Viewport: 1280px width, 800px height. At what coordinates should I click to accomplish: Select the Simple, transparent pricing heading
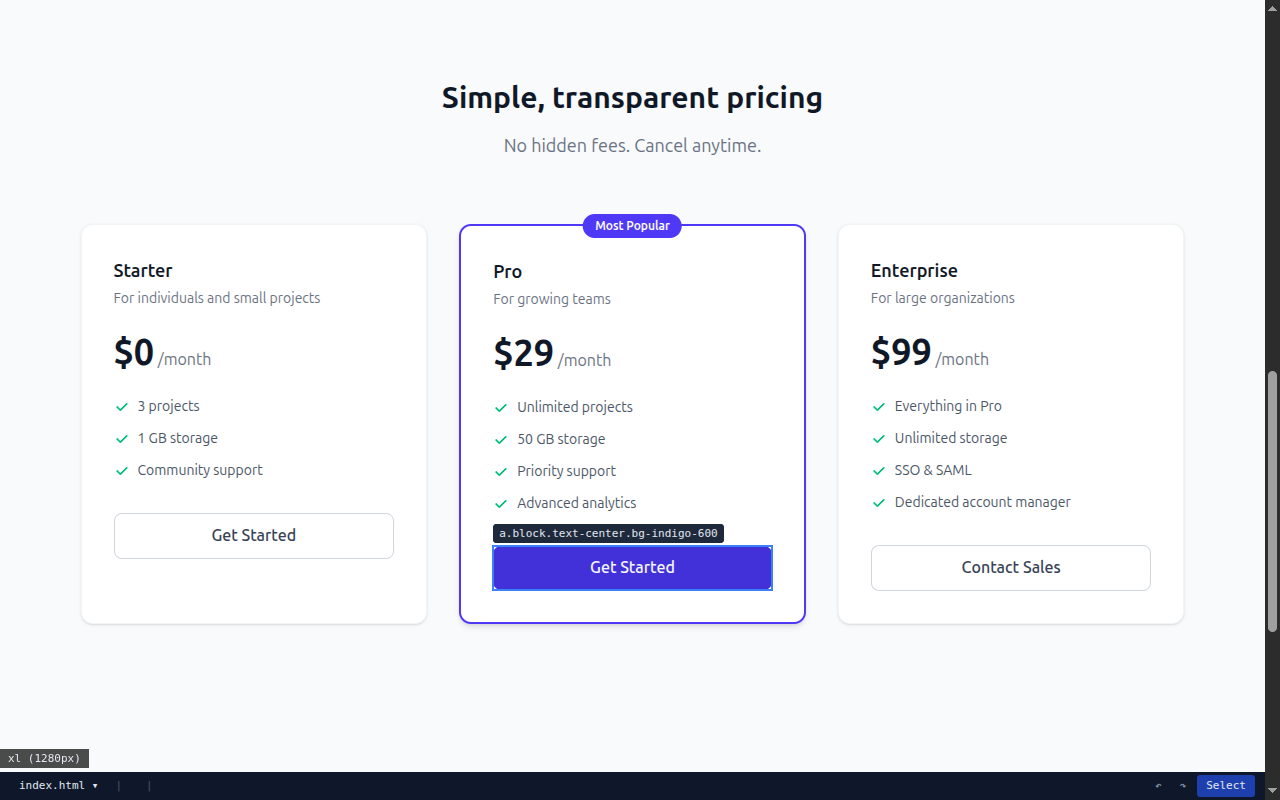coord(632,98)
